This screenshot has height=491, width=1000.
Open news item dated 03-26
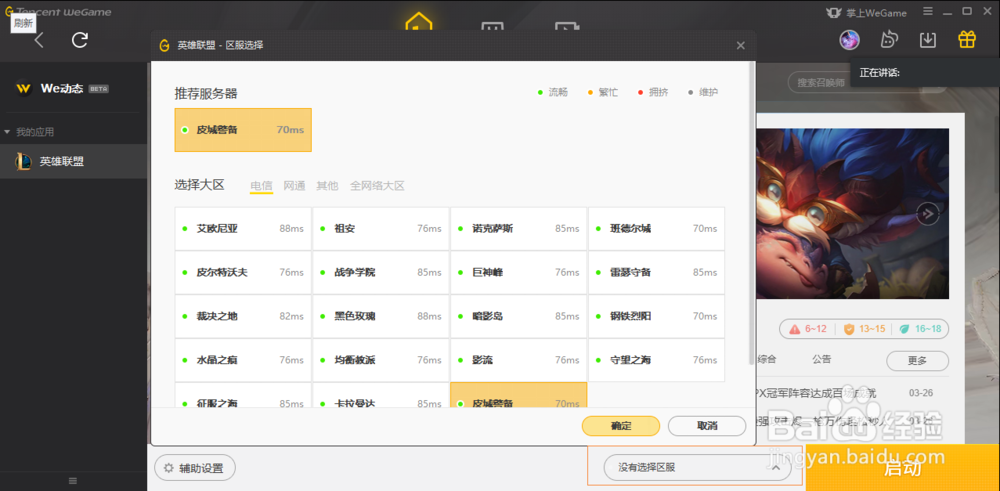(x=844, y=393)
